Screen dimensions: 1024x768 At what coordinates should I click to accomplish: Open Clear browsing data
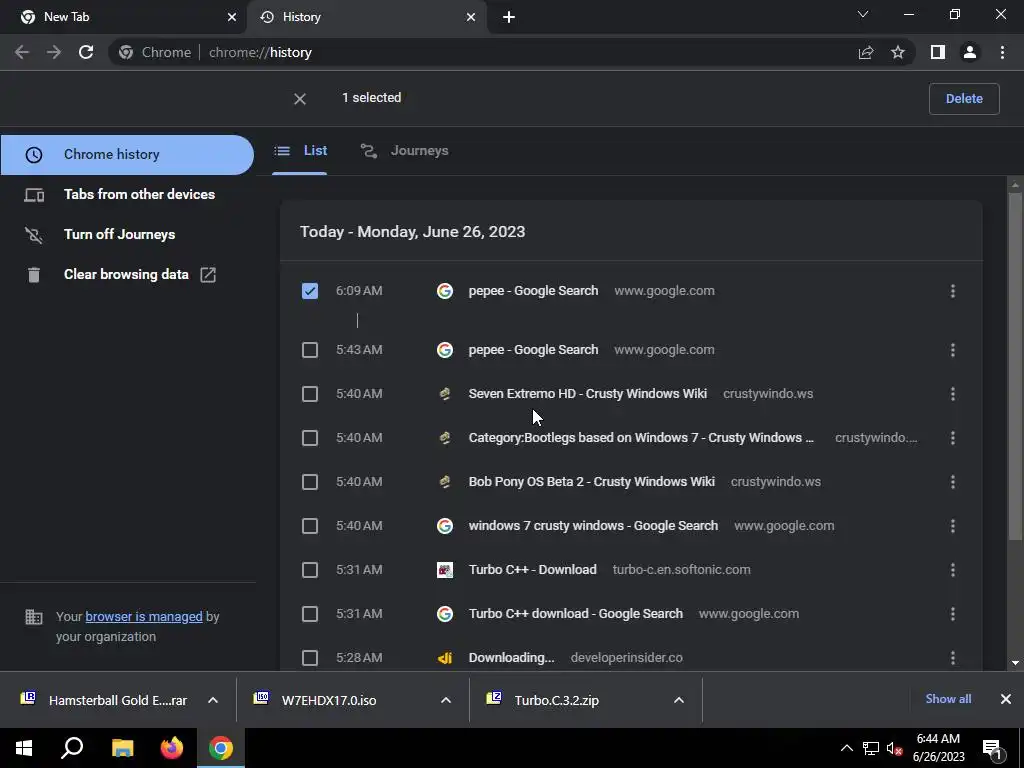click(x=127, y=274)
